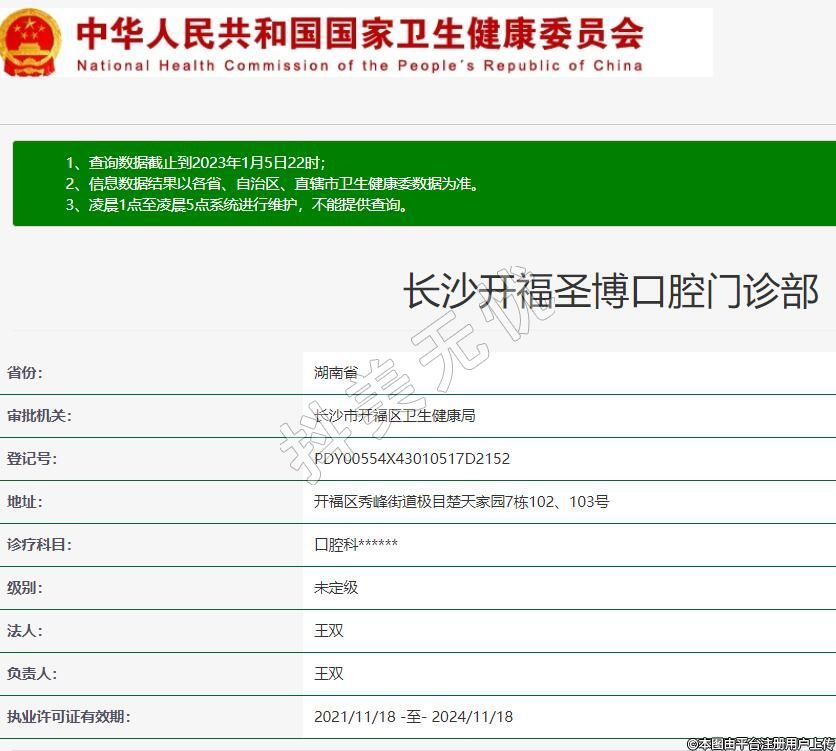
Task: Click the address value starting with 开福区秀峰街道
Action: [x=461, y=502]
